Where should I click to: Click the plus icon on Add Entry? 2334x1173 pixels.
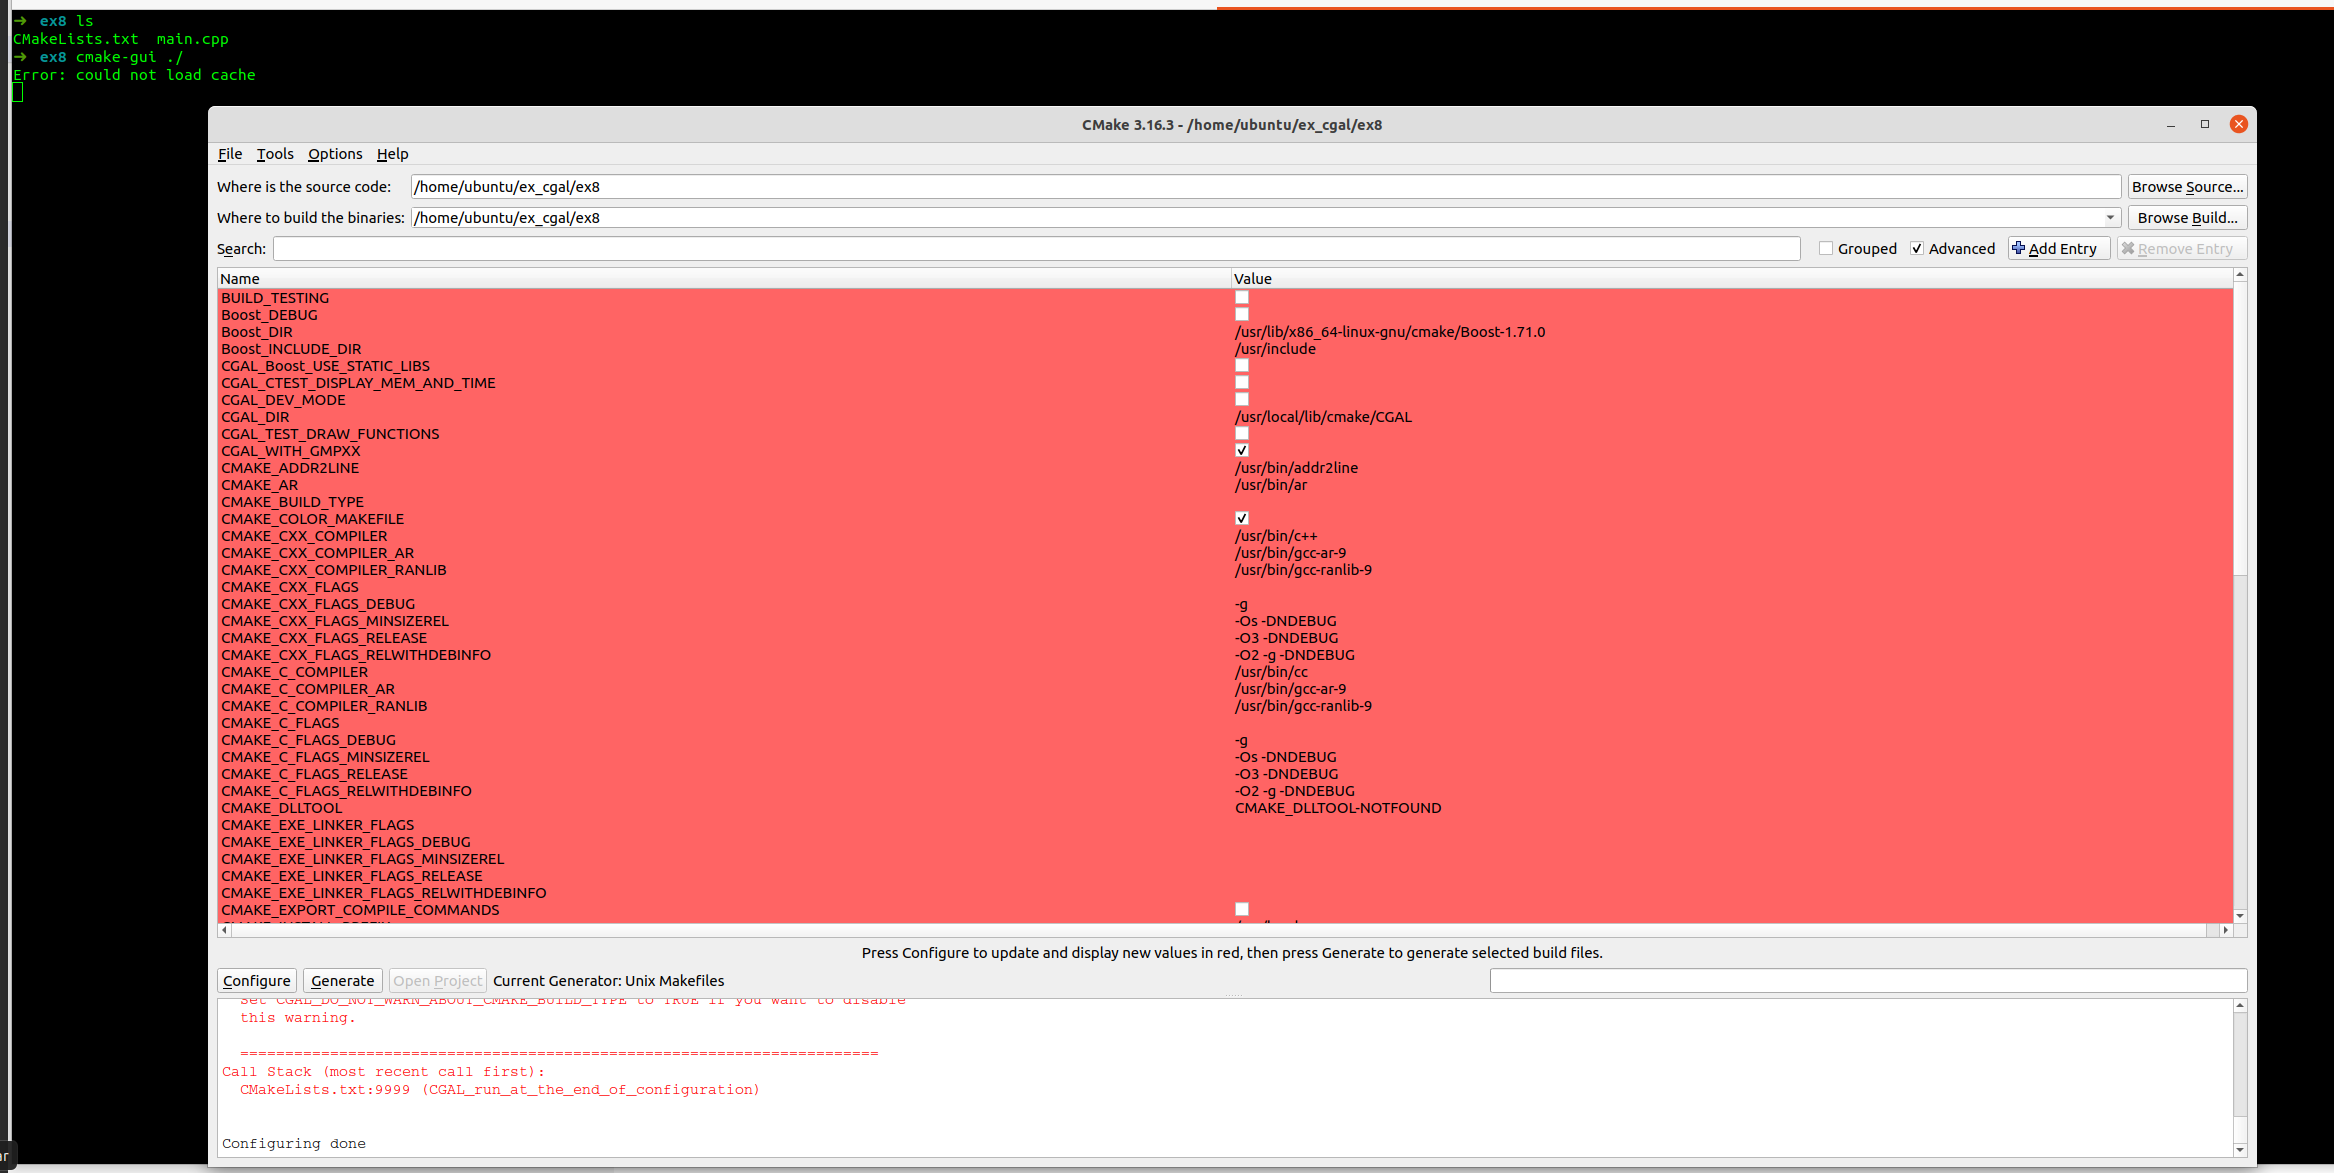pos(2018,248)
